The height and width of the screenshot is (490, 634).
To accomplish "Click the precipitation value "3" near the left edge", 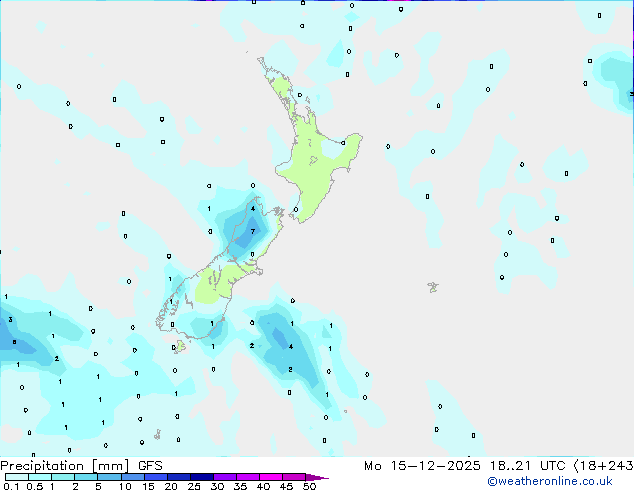I will pos(11,319).
